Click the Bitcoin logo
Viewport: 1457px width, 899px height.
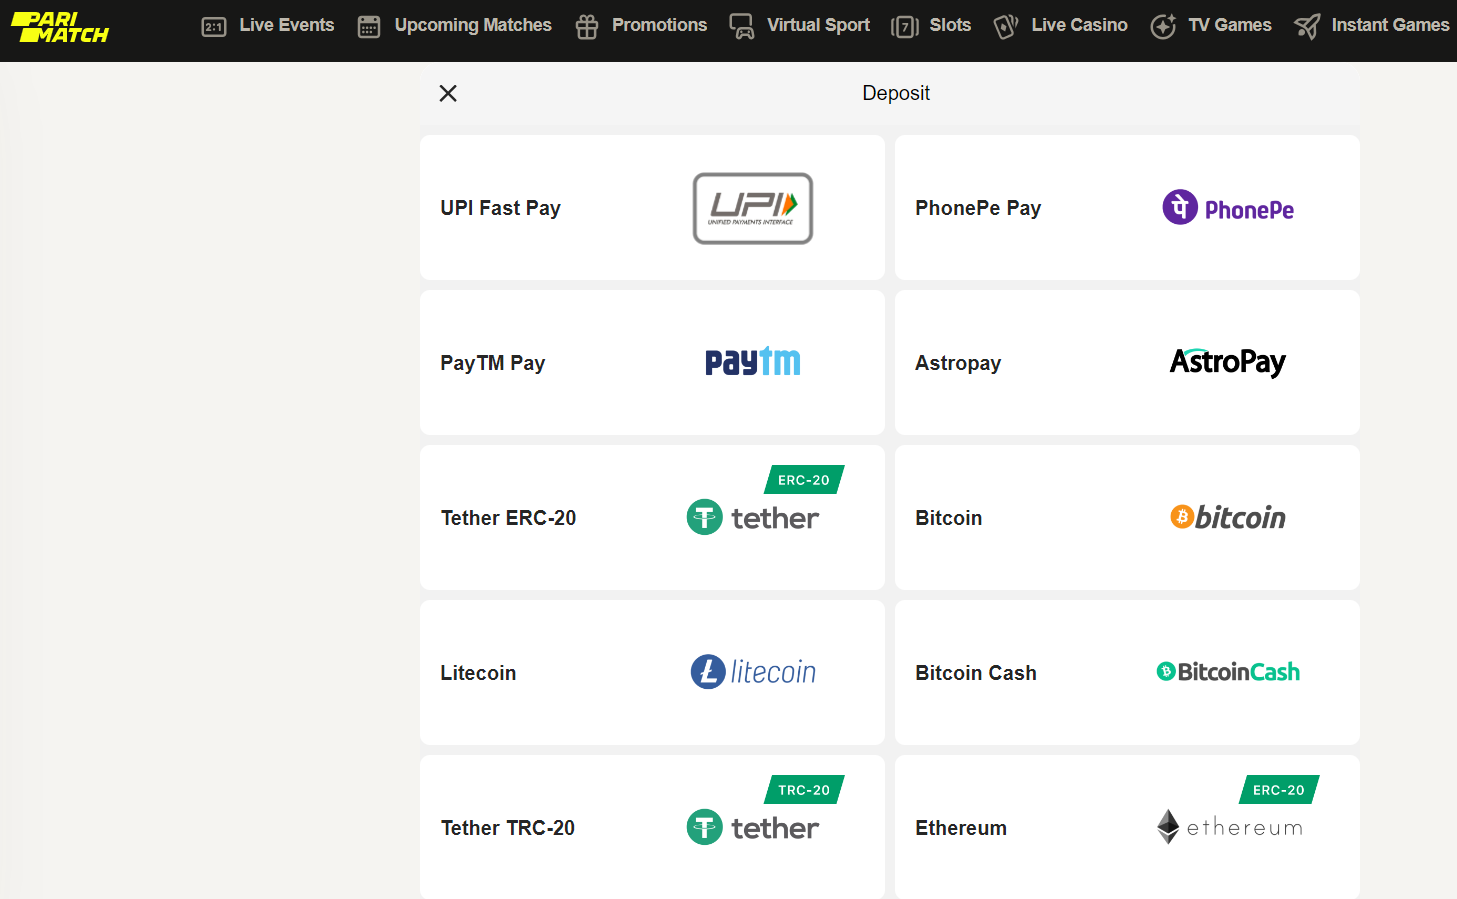click(x=1228, y=517)
